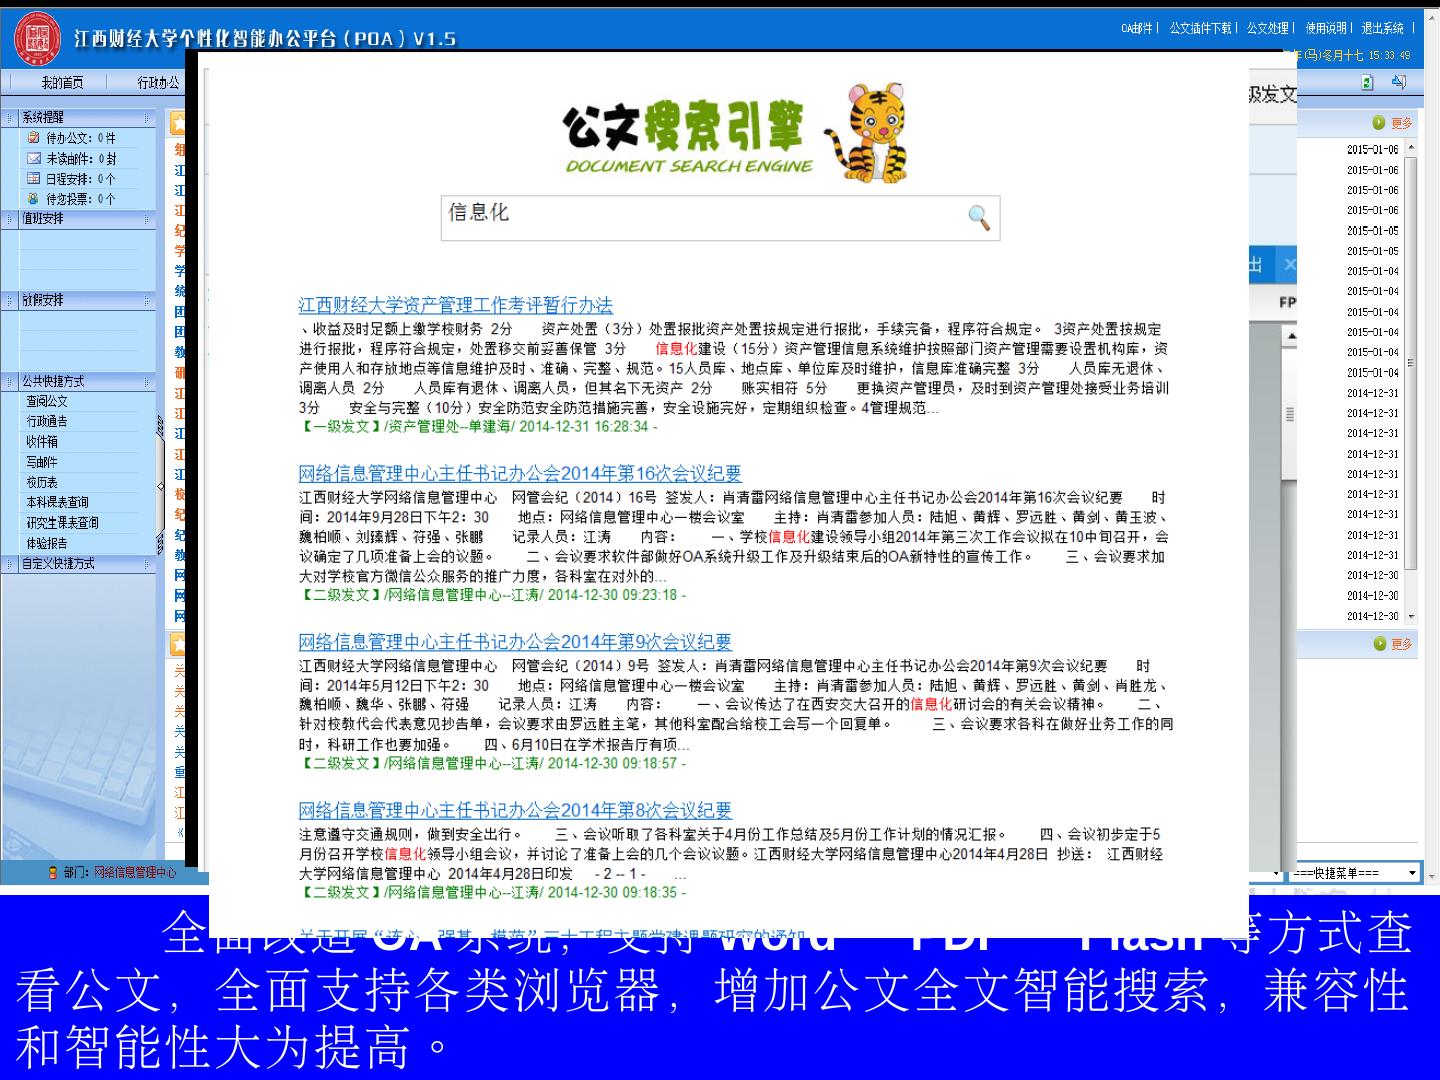The width and height of the screenshot is (1440, 1080).
Task: Click the 待办公文 clipboard icon
Action: click(x=34, y=138)
